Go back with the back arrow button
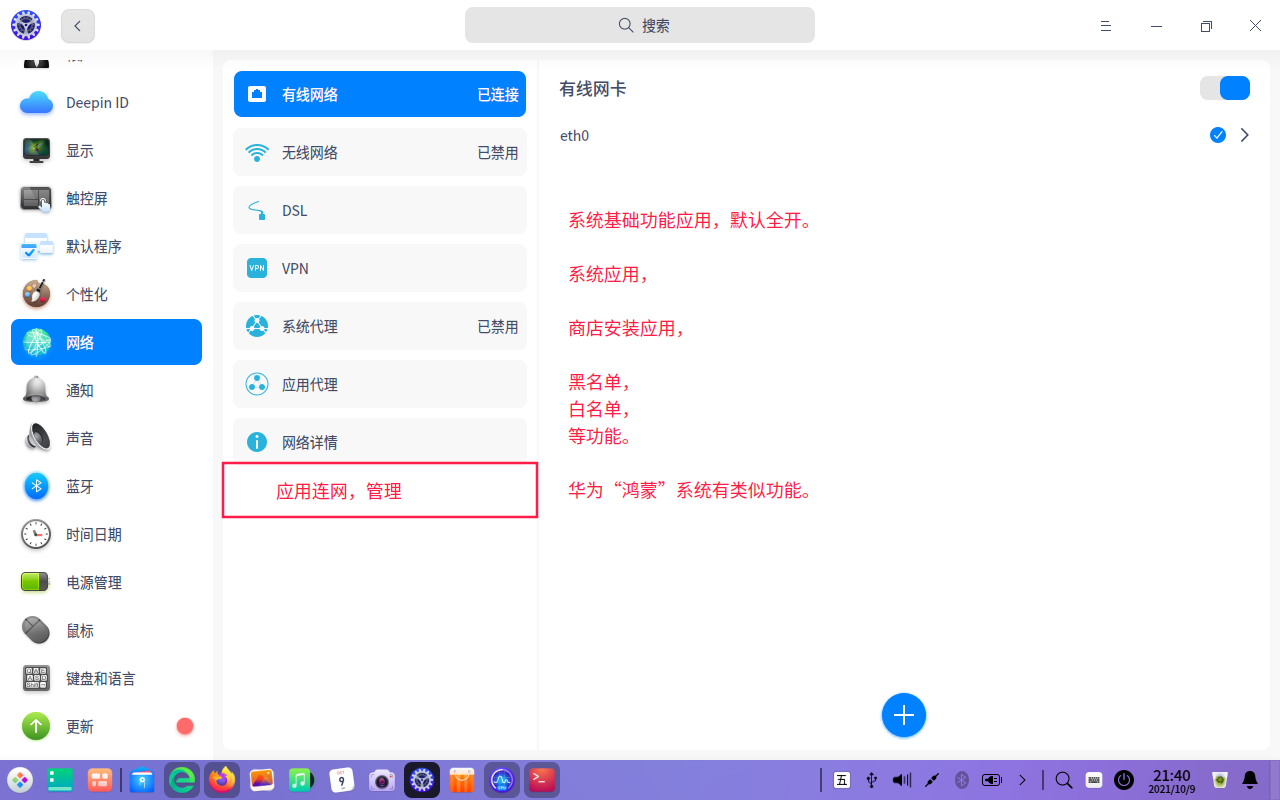This screenshot has width=1280, height=800. tap(78, 26)
